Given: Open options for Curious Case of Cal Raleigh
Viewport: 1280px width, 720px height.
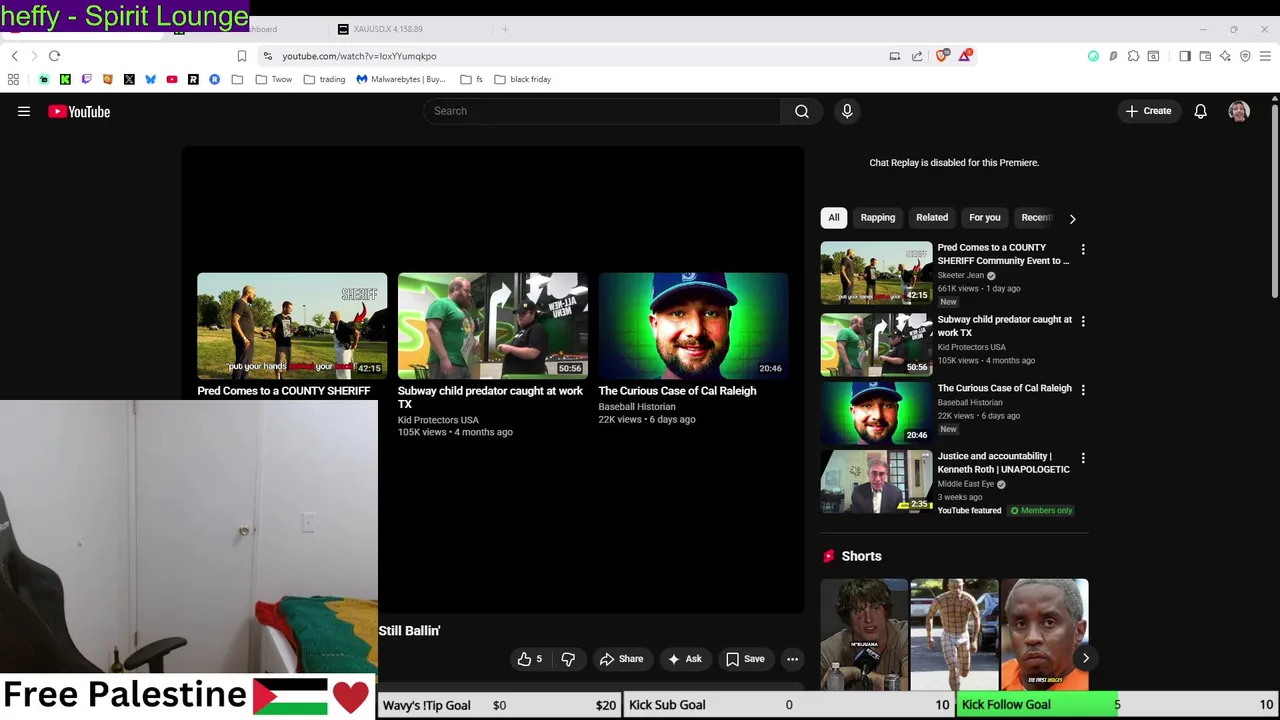Looking at the screenshot, I should (1083, 389).
